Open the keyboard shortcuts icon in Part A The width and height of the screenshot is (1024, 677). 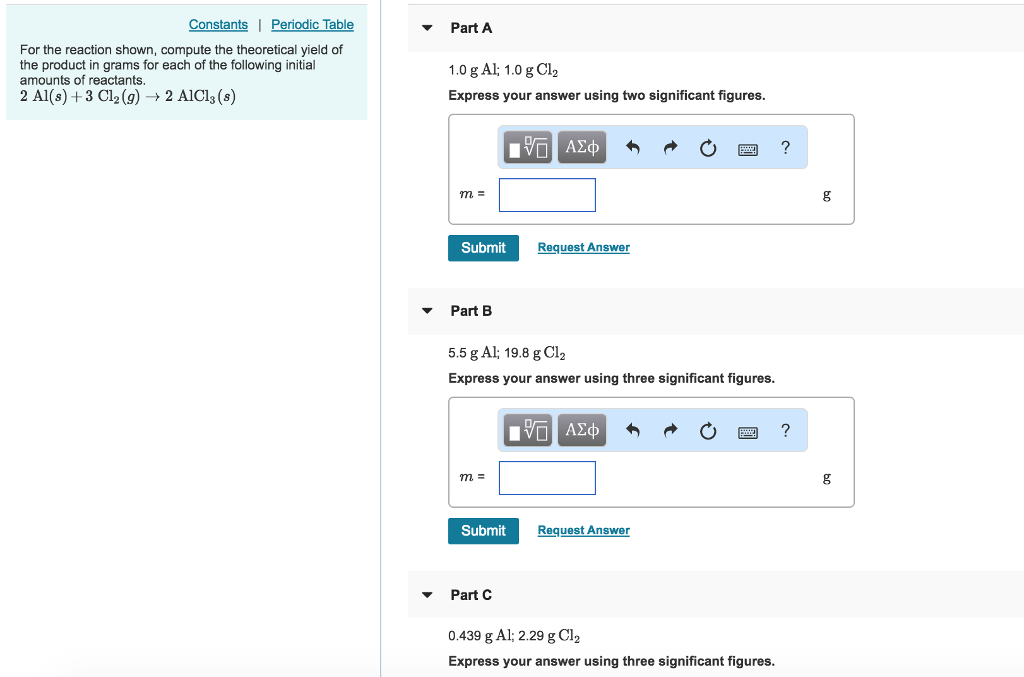748,147
